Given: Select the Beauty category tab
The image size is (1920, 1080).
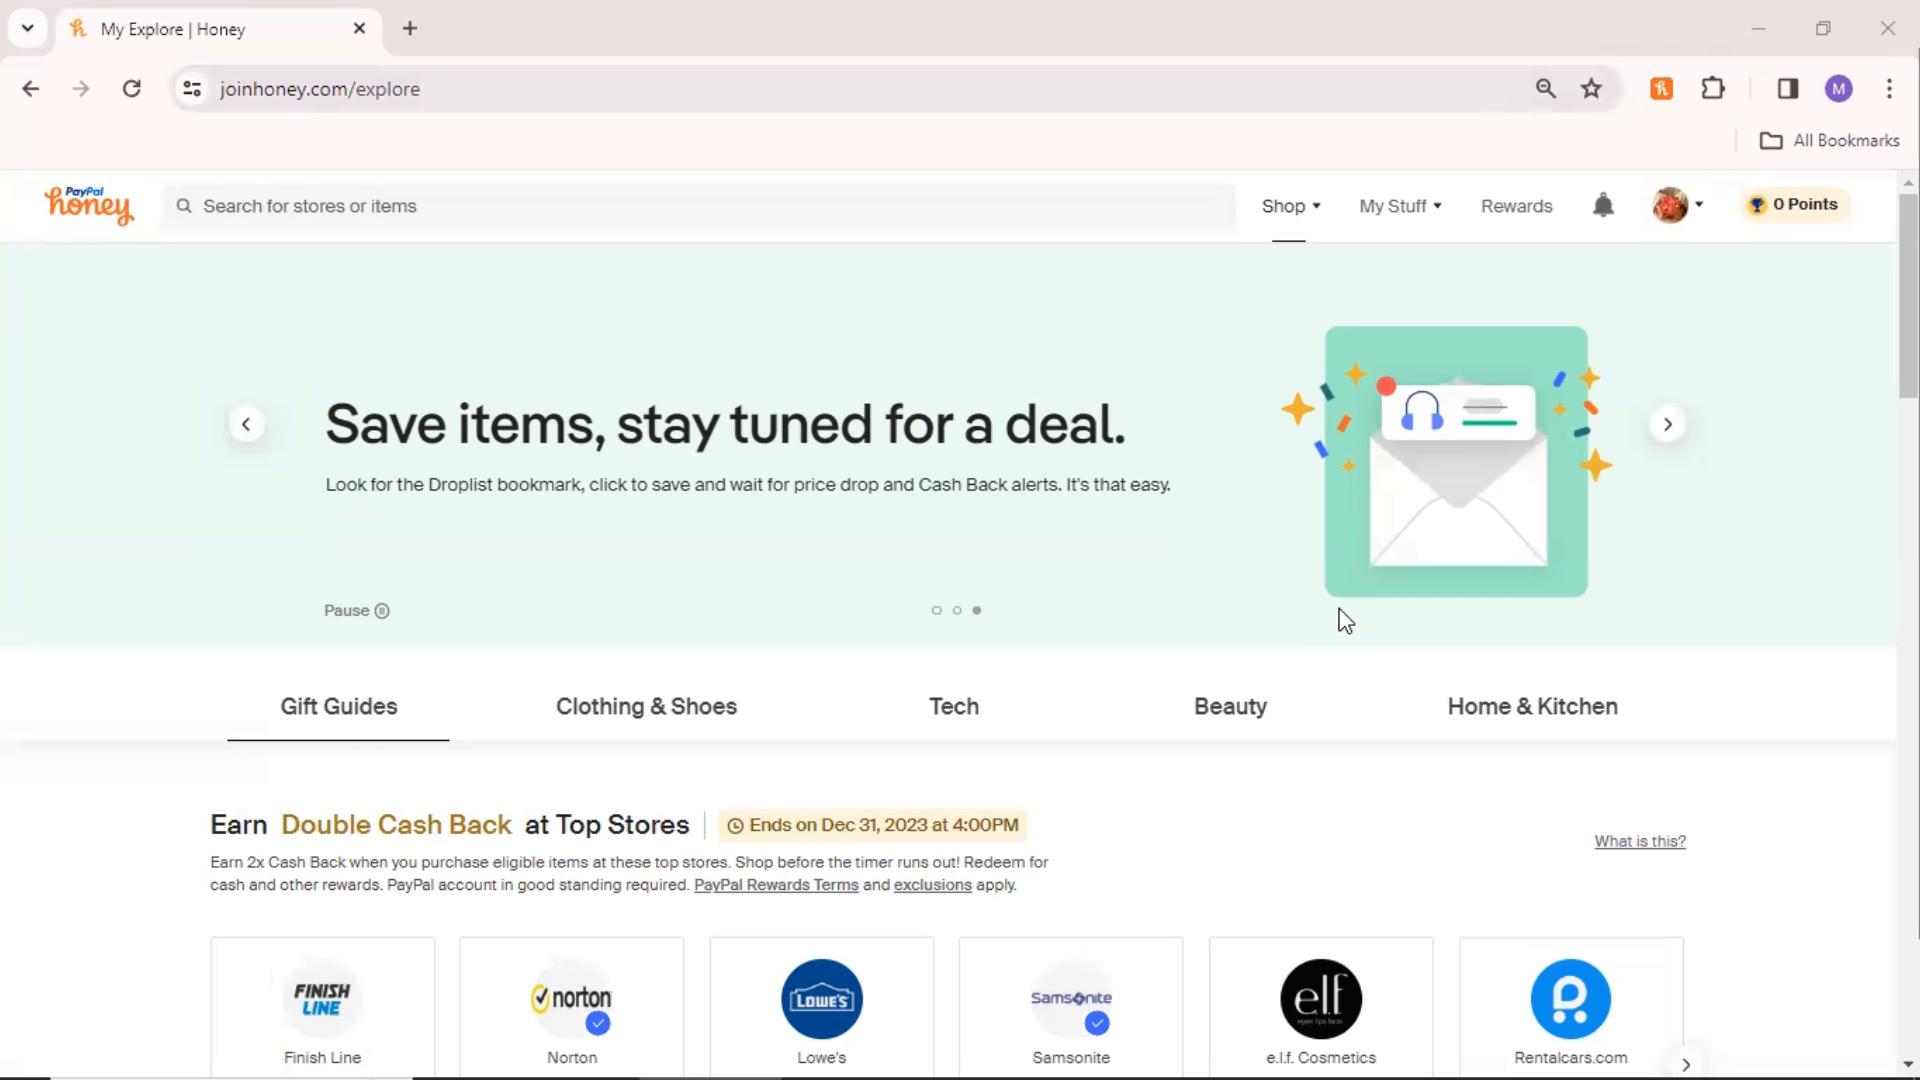Looking at the screenshot, I should pos(1230,705).
